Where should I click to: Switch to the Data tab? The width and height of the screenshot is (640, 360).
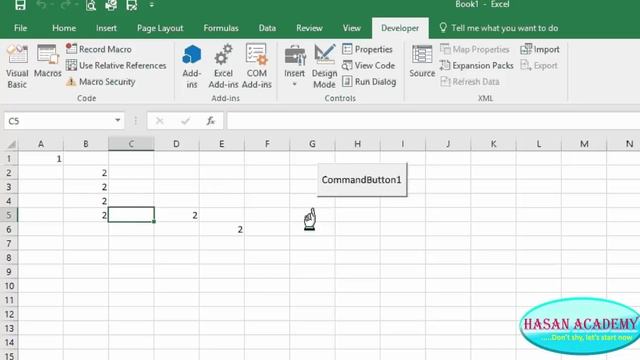pos(267,28)
